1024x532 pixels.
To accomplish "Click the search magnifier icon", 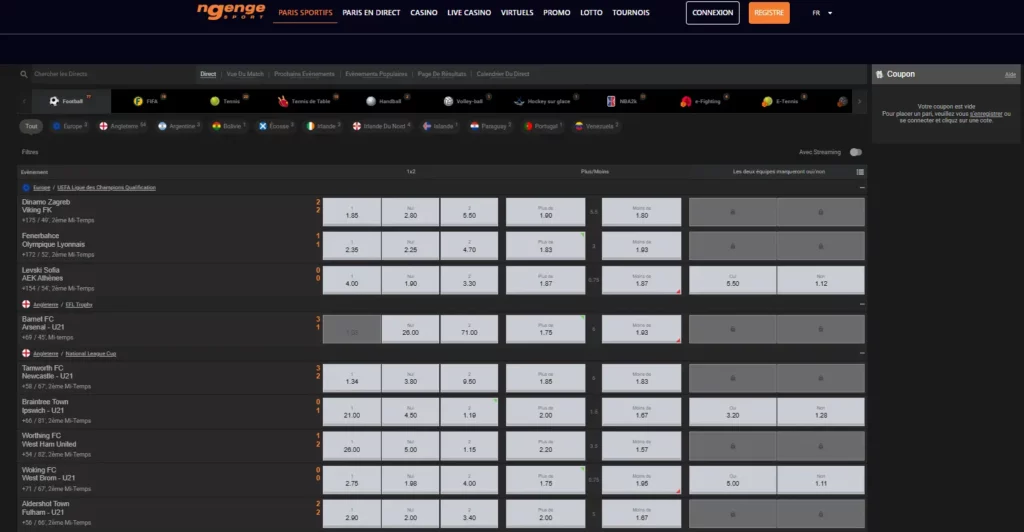I will [x=24, y=74].
